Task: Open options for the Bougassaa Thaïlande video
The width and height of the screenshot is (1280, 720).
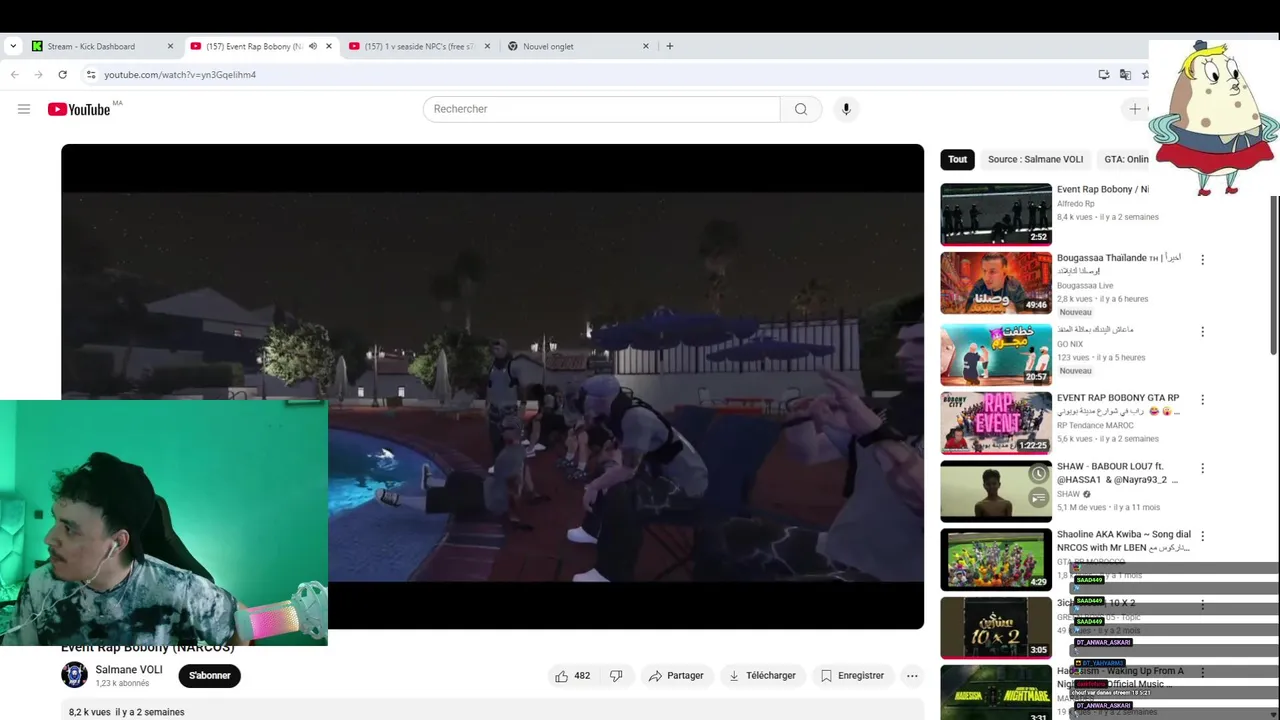Action: click(1203, 259)
